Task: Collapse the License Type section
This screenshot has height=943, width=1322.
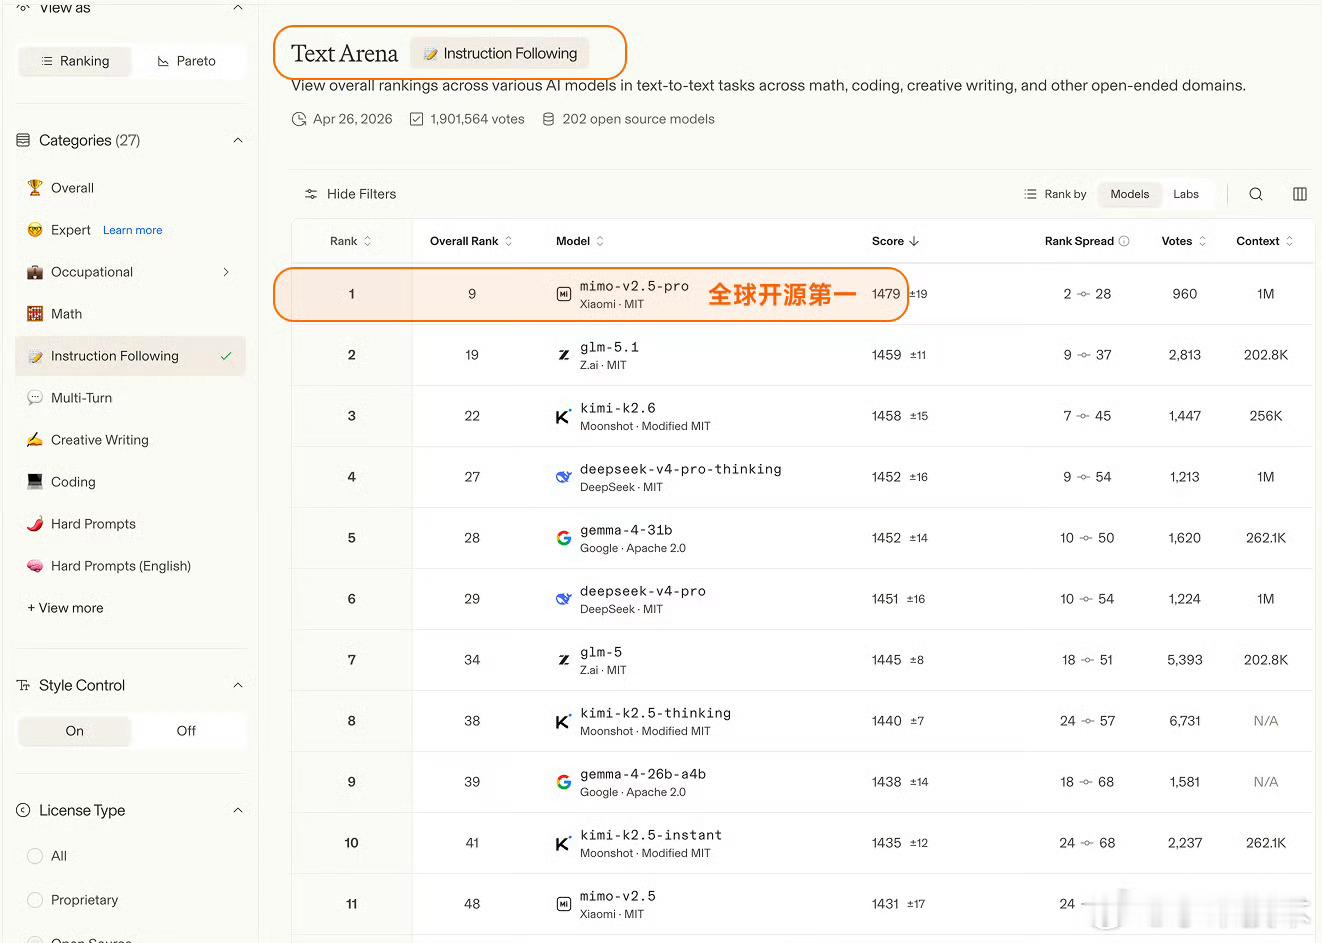Action: [238, 810]
